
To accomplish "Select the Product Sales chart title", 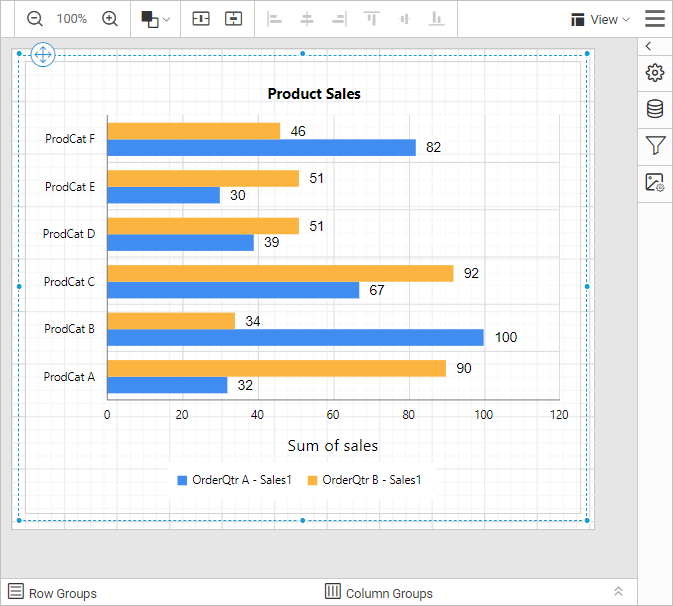I will [x=314, y=94].
